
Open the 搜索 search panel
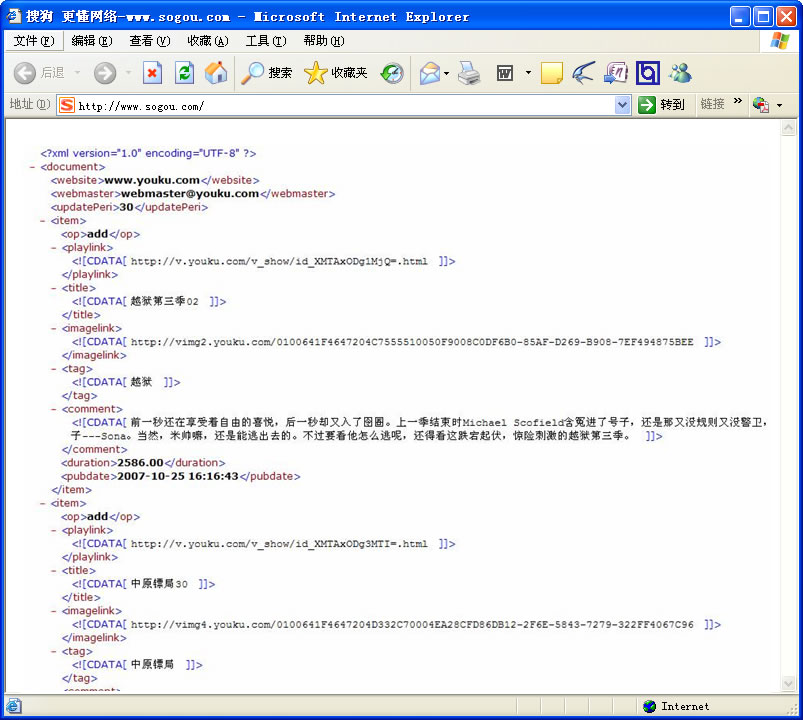click(x=267, y=73)
